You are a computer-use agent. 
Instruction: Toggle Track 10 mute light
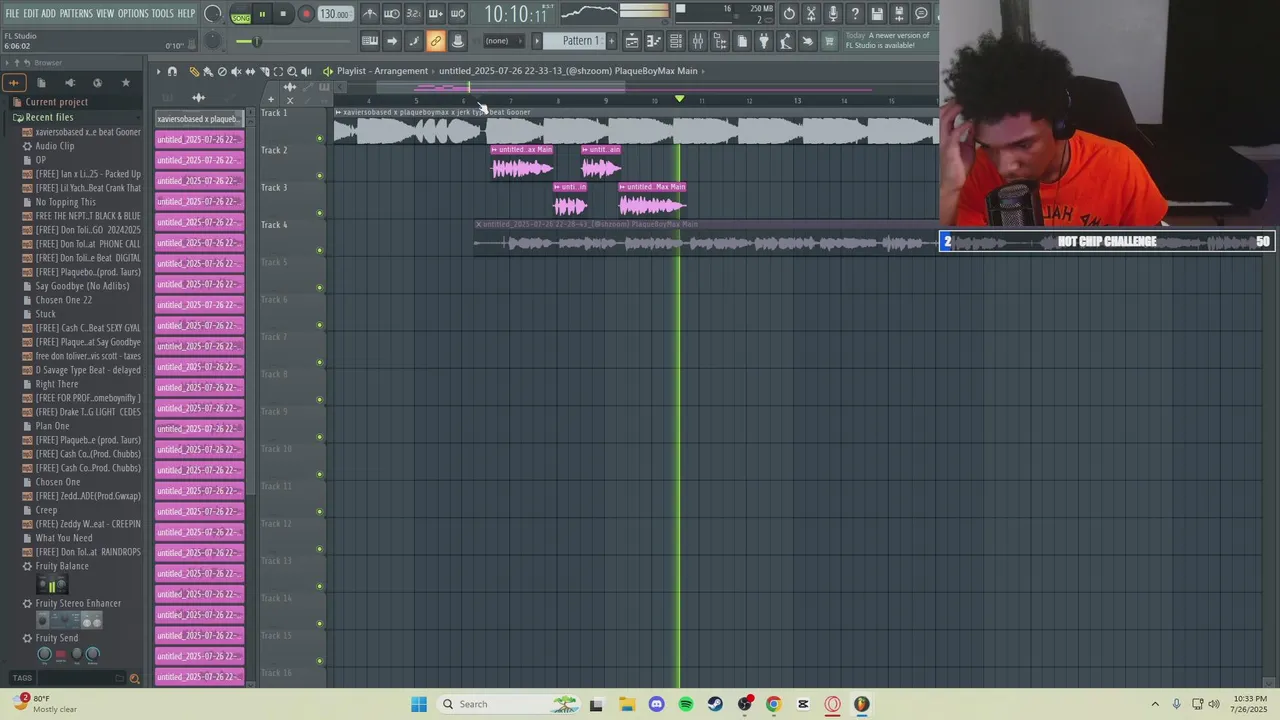coord(320,474)
